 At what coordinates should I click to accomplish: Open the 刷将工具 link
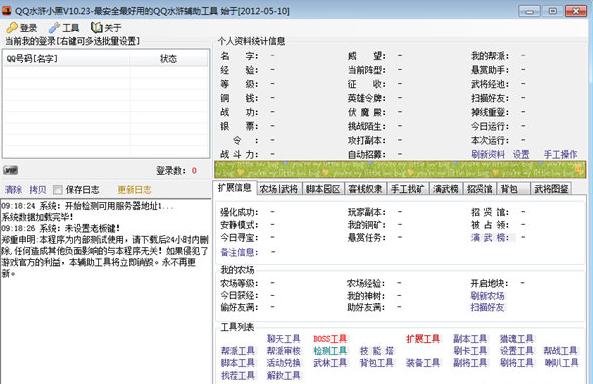click(x=517, y=363)
